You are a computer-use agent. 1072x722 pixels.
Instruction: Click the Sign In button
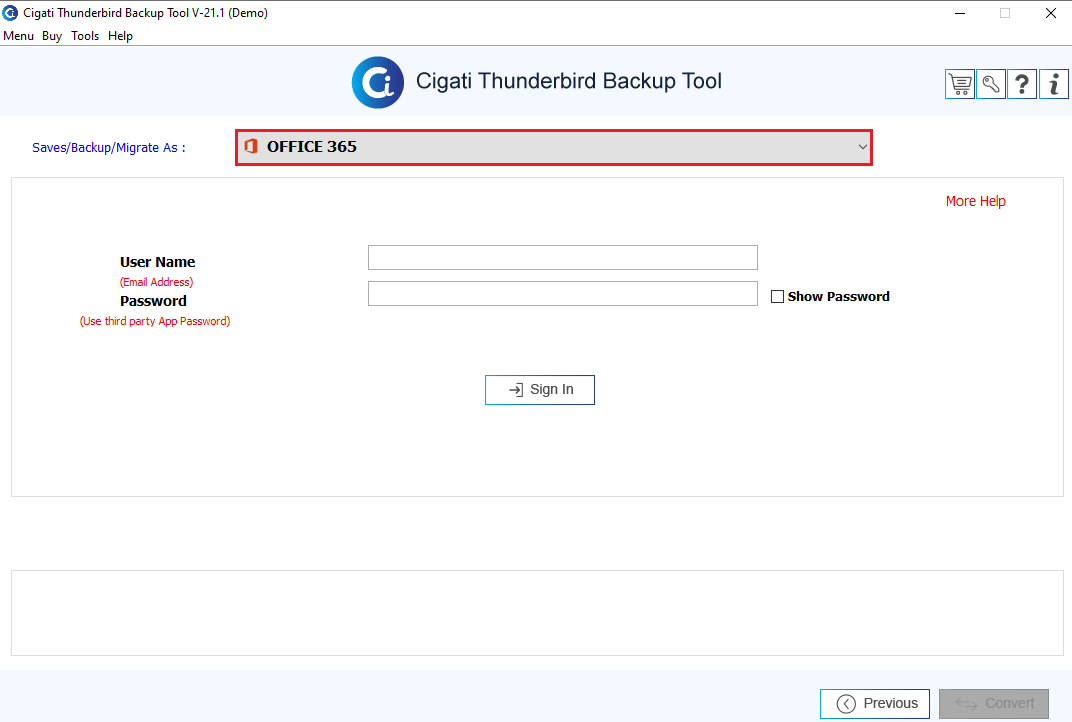click(x=540, y=390)
